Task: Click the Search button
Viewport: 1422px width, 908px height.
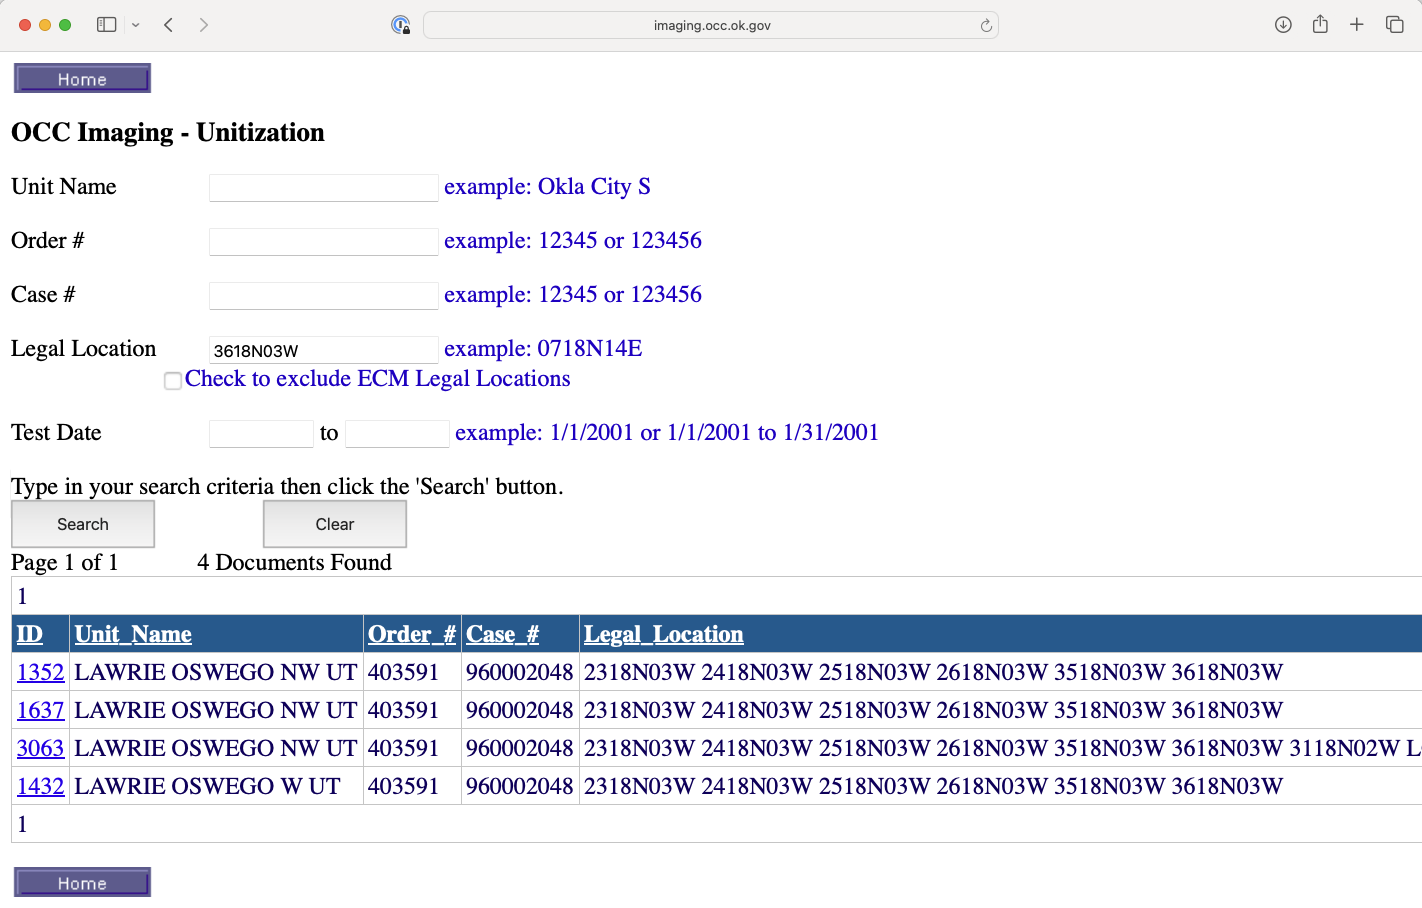Action: [83, 524]
